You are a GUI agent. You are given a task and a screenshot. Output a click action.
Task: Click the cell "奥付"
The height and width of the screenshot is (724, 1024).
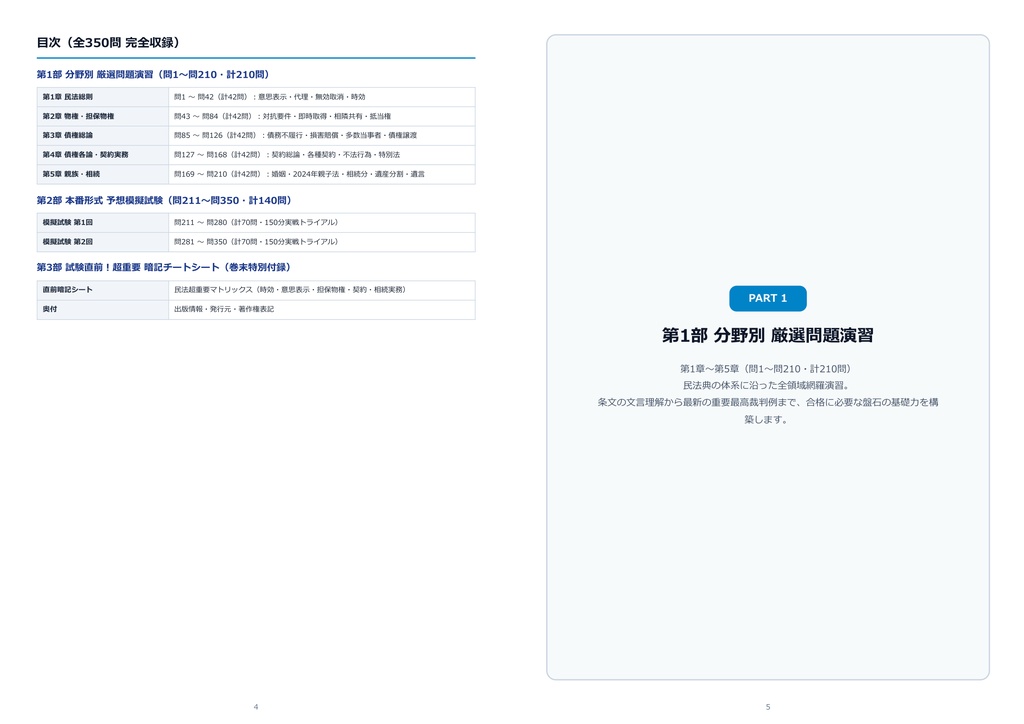(103, 309)
